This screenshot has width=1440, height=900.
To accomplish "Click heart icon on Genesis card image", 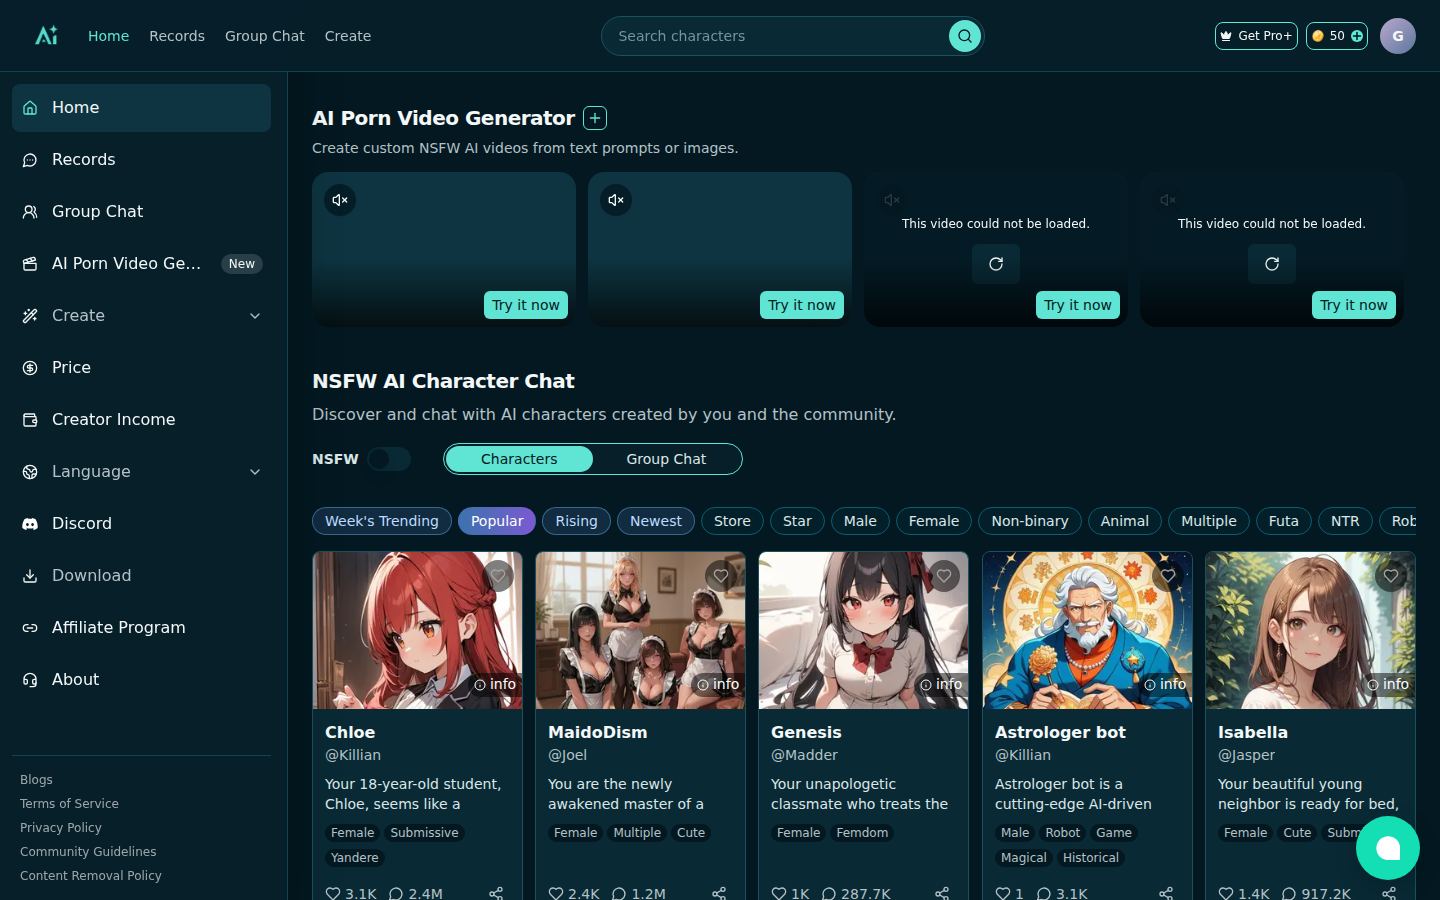I will [x=944, y=575].
